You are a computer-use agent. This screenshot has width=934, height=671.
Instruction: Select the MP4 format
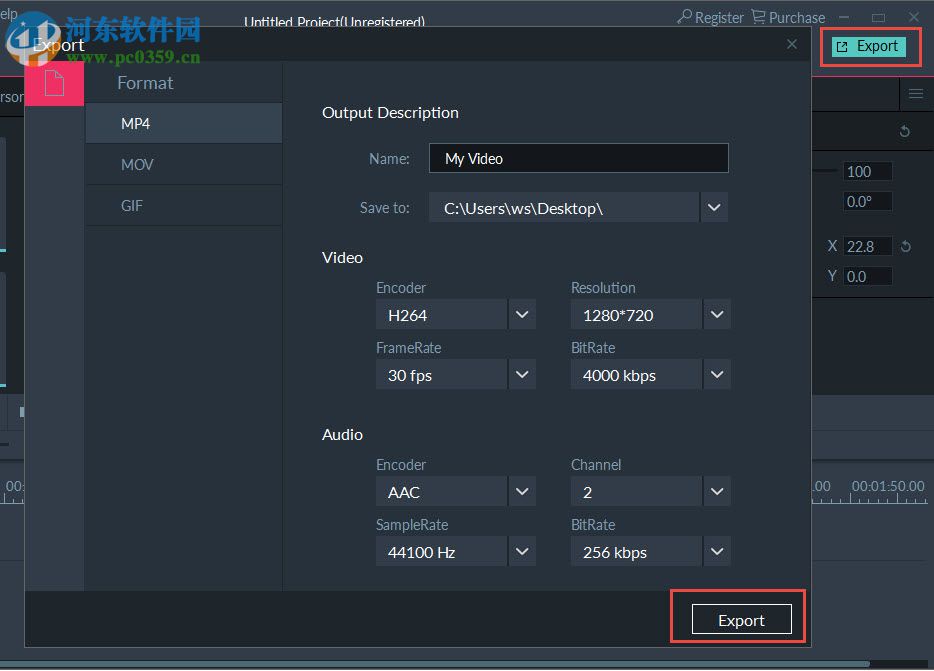pos(183,123)
